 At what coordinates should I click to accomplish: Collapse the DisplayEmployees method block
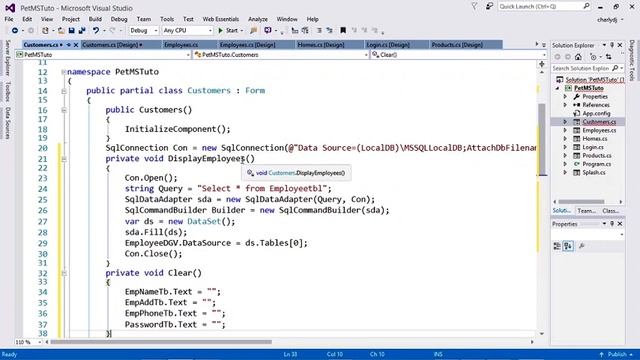64,159
